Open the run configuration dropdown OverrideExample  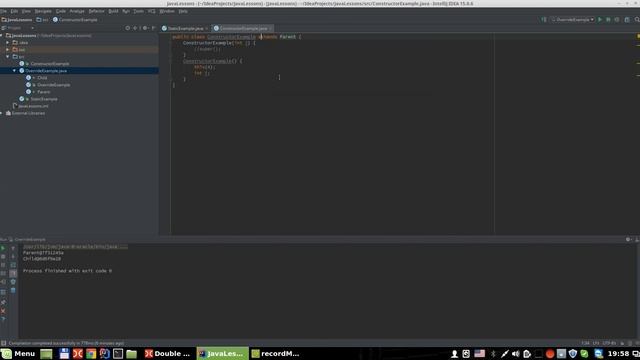(x=572, y=20)
